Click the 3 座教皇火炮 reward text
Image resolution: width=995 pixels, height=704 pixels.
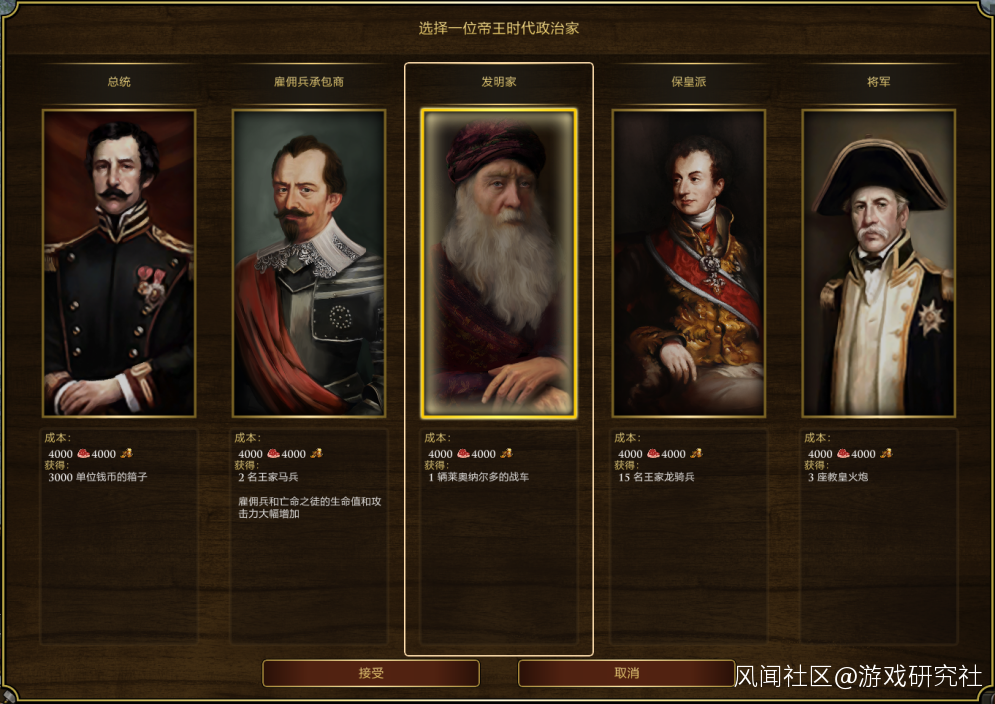pyautogui.click(x=838, y=477)
